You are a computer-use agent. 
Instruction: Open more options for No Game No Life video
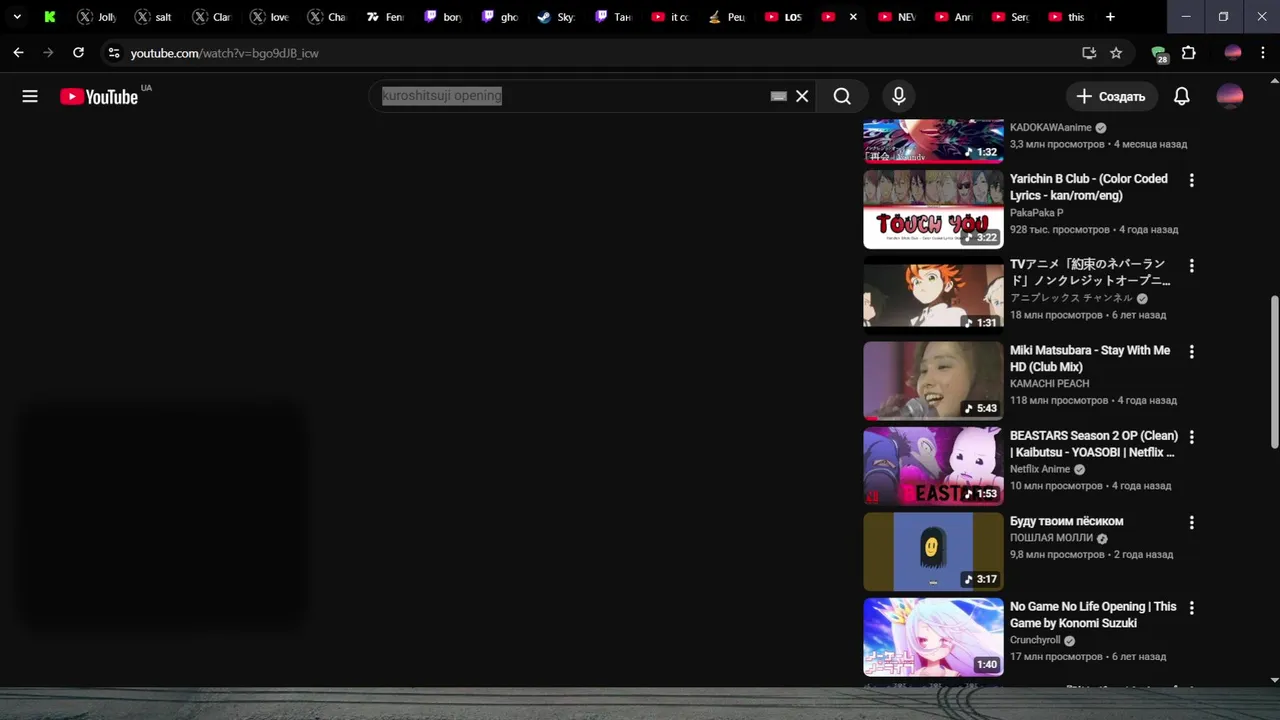[1191, 608]
